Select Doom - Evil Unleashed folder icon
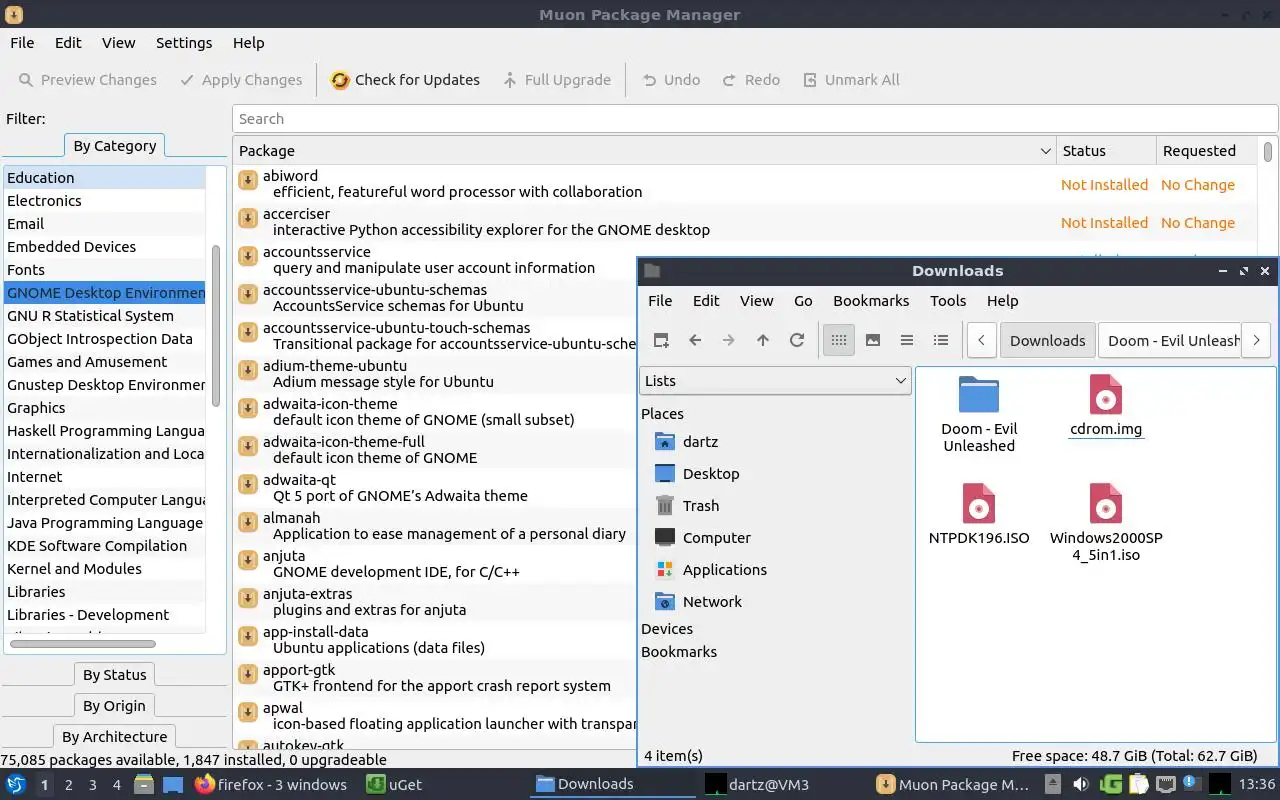The image size is (1280, 800). click(979, 394)
